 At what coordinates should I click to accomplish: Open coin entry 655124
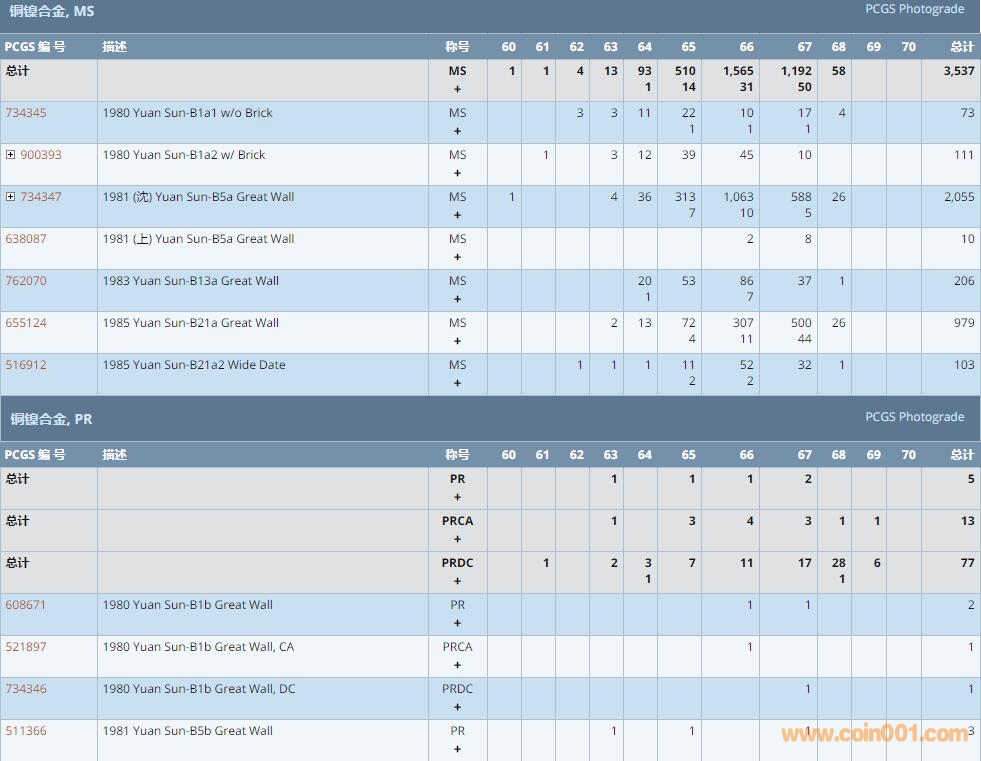pos(26,323)
